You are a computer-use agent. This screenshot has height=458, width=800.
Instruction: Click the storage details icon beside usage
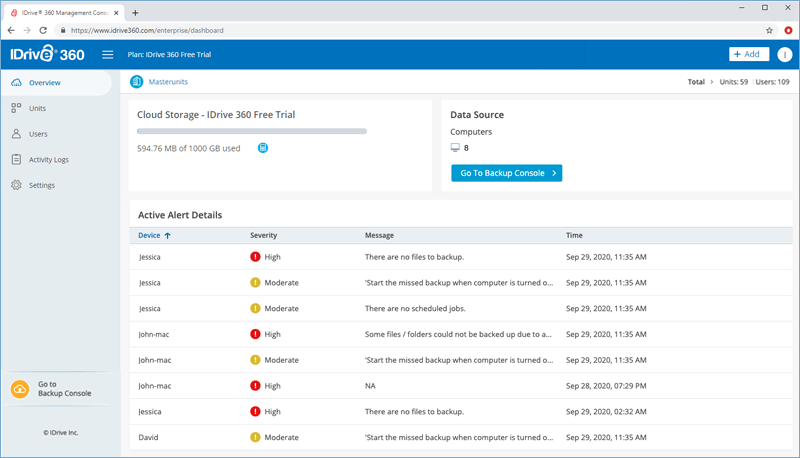(x=262, y=148)
